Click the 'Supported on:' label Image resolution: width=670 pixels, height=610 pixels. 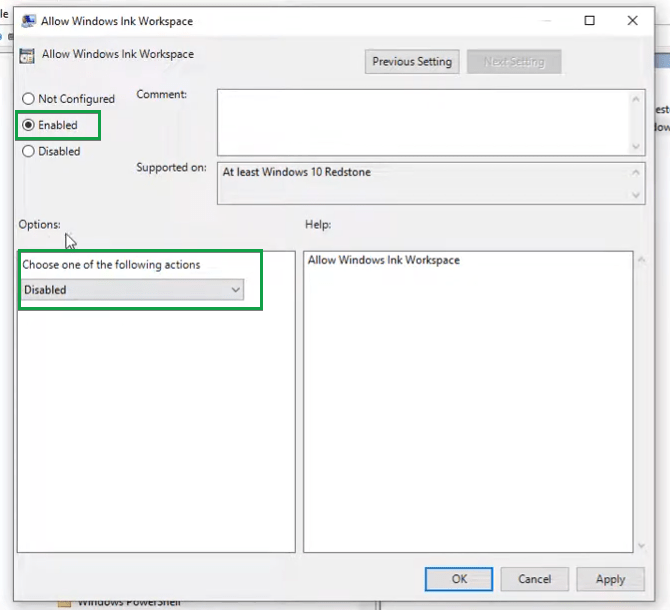[x=171, y=167]
